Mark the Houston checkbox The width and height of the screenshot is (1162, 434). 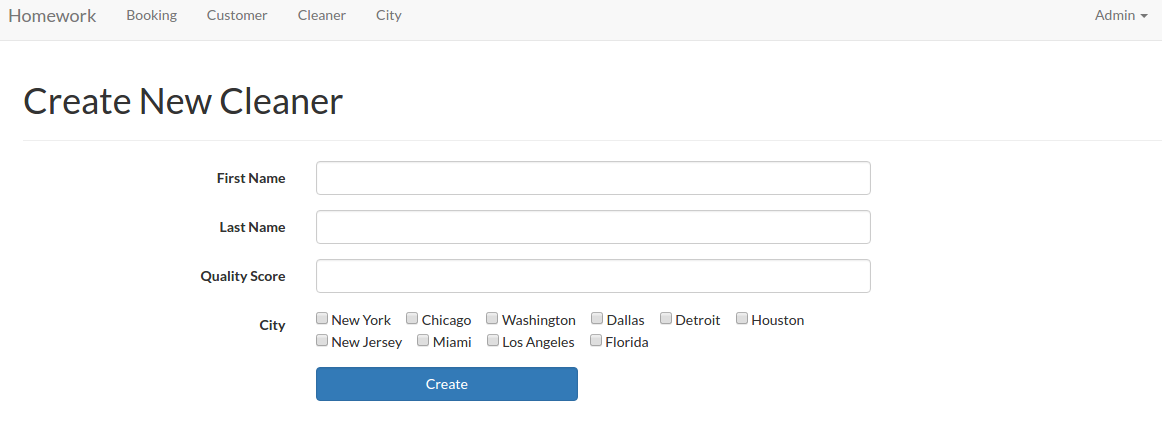[x=742, y=319]
